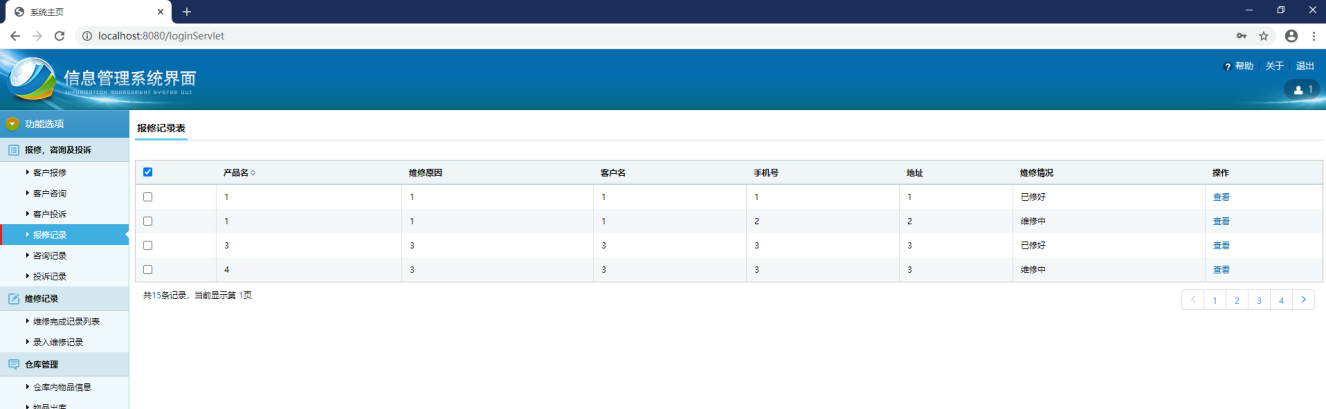Click the 信息管理系统 globe logo

31,78
